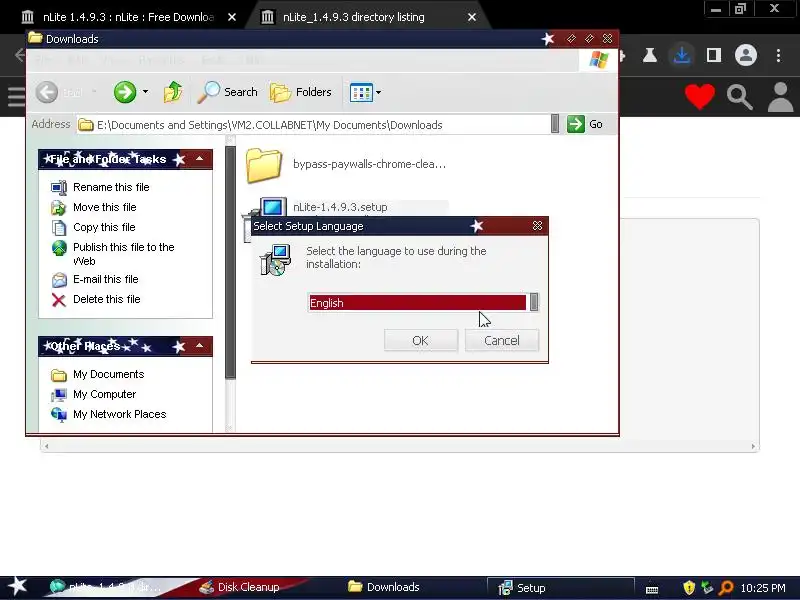800x600 pixels.
Task: Click Delete this file
Action: 107,299
